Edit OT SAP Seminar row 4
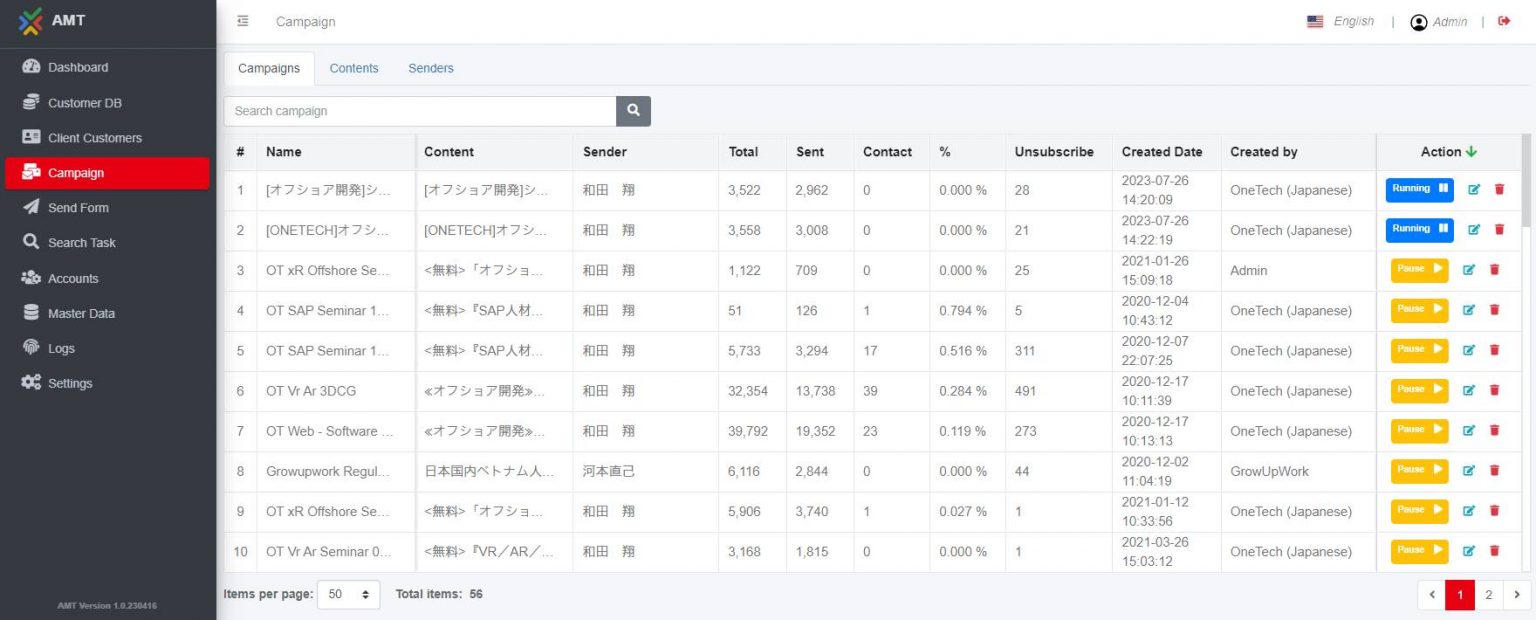The image size is (1536, 620). 1469,309
